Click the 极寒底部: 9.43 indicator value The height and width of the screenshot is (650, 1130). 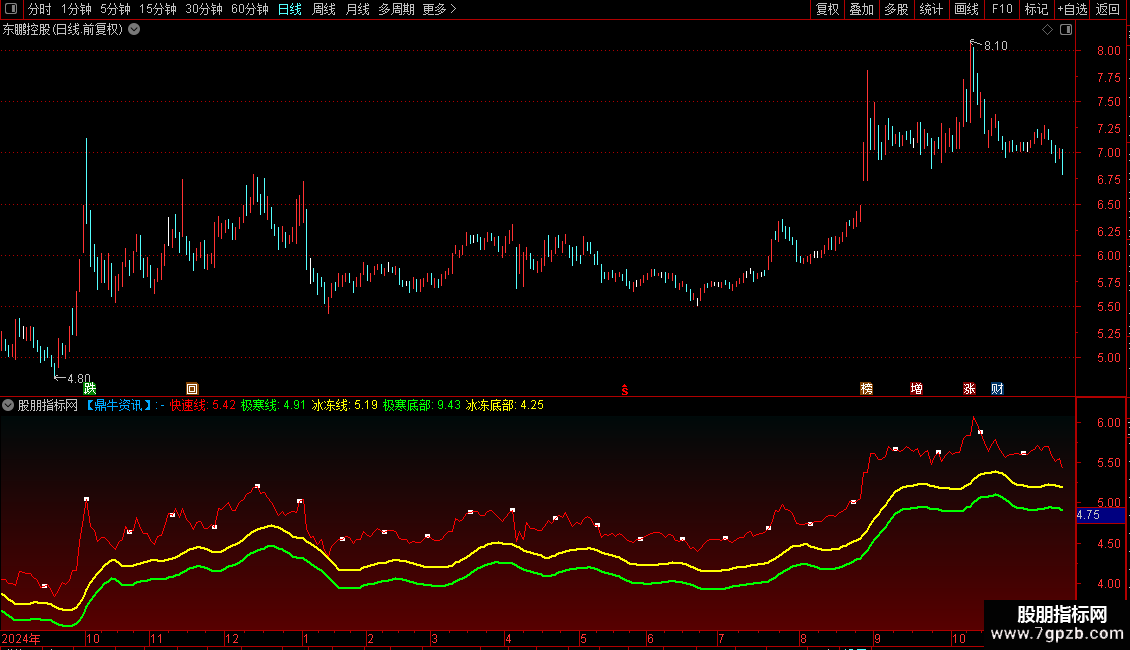tap(422, 406)
